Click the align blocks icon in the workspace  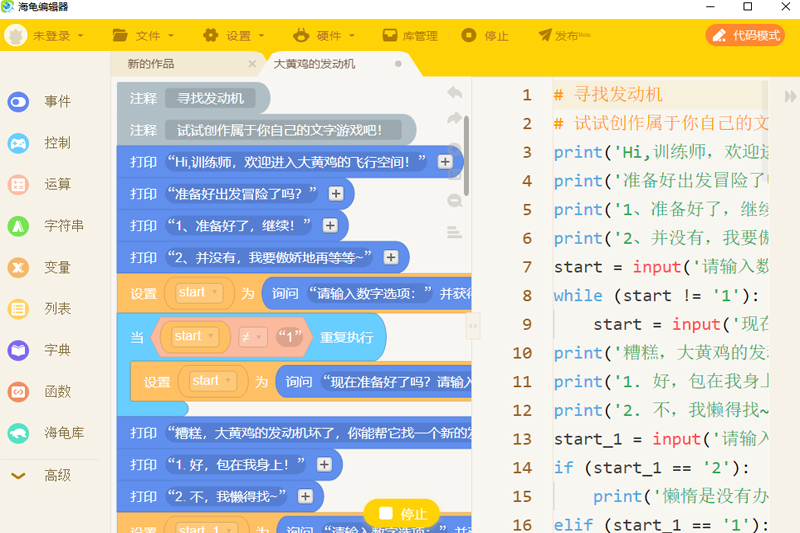(x=455, y=232)
